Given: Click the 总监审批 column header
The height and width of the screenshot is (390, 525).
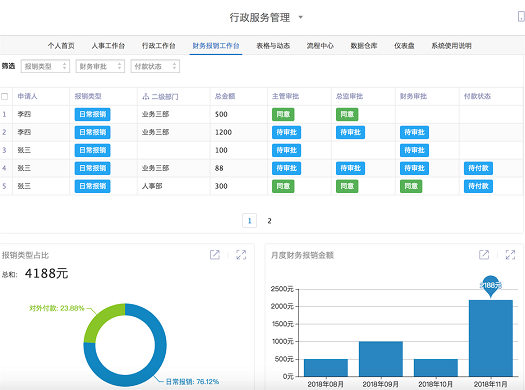Looking at the screenshot, I should [x=349, y=96].
